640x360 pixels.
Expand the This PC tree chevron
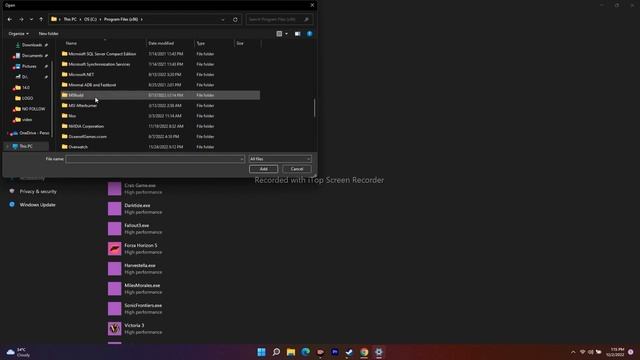coord(7,146)
